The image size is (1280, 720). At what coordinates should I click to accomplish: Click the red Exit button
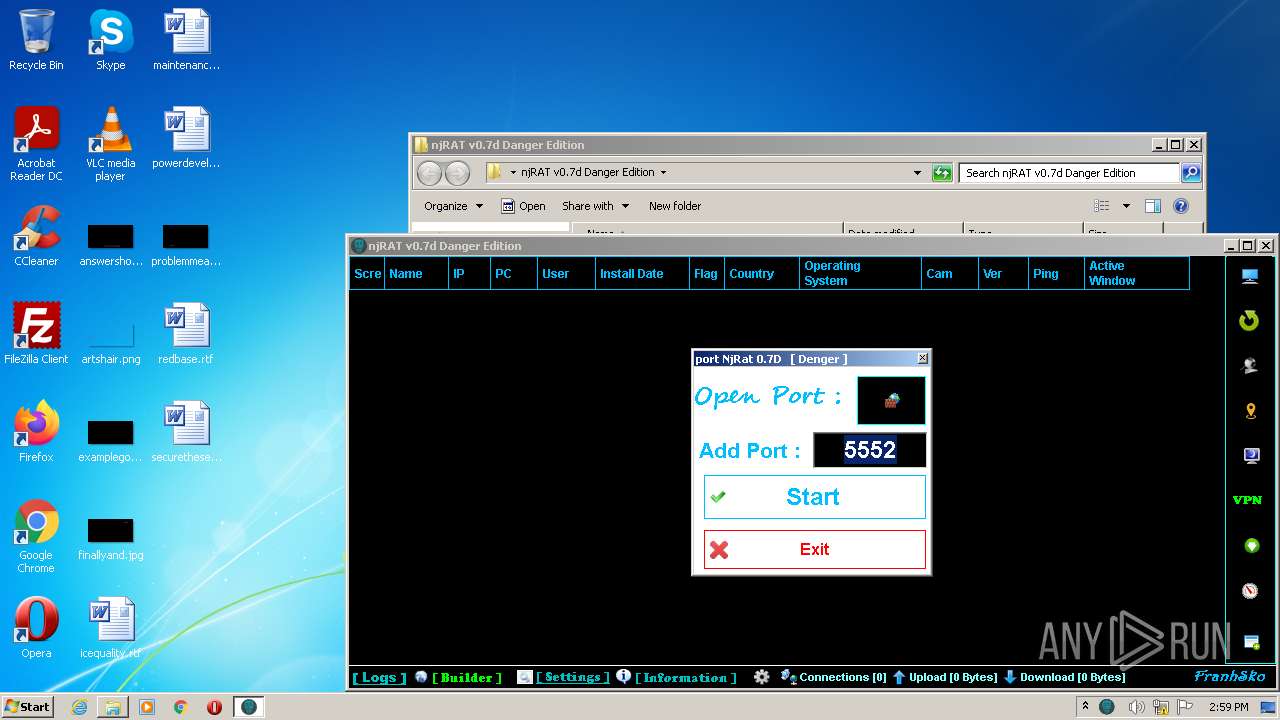click(x=815, y=549)
